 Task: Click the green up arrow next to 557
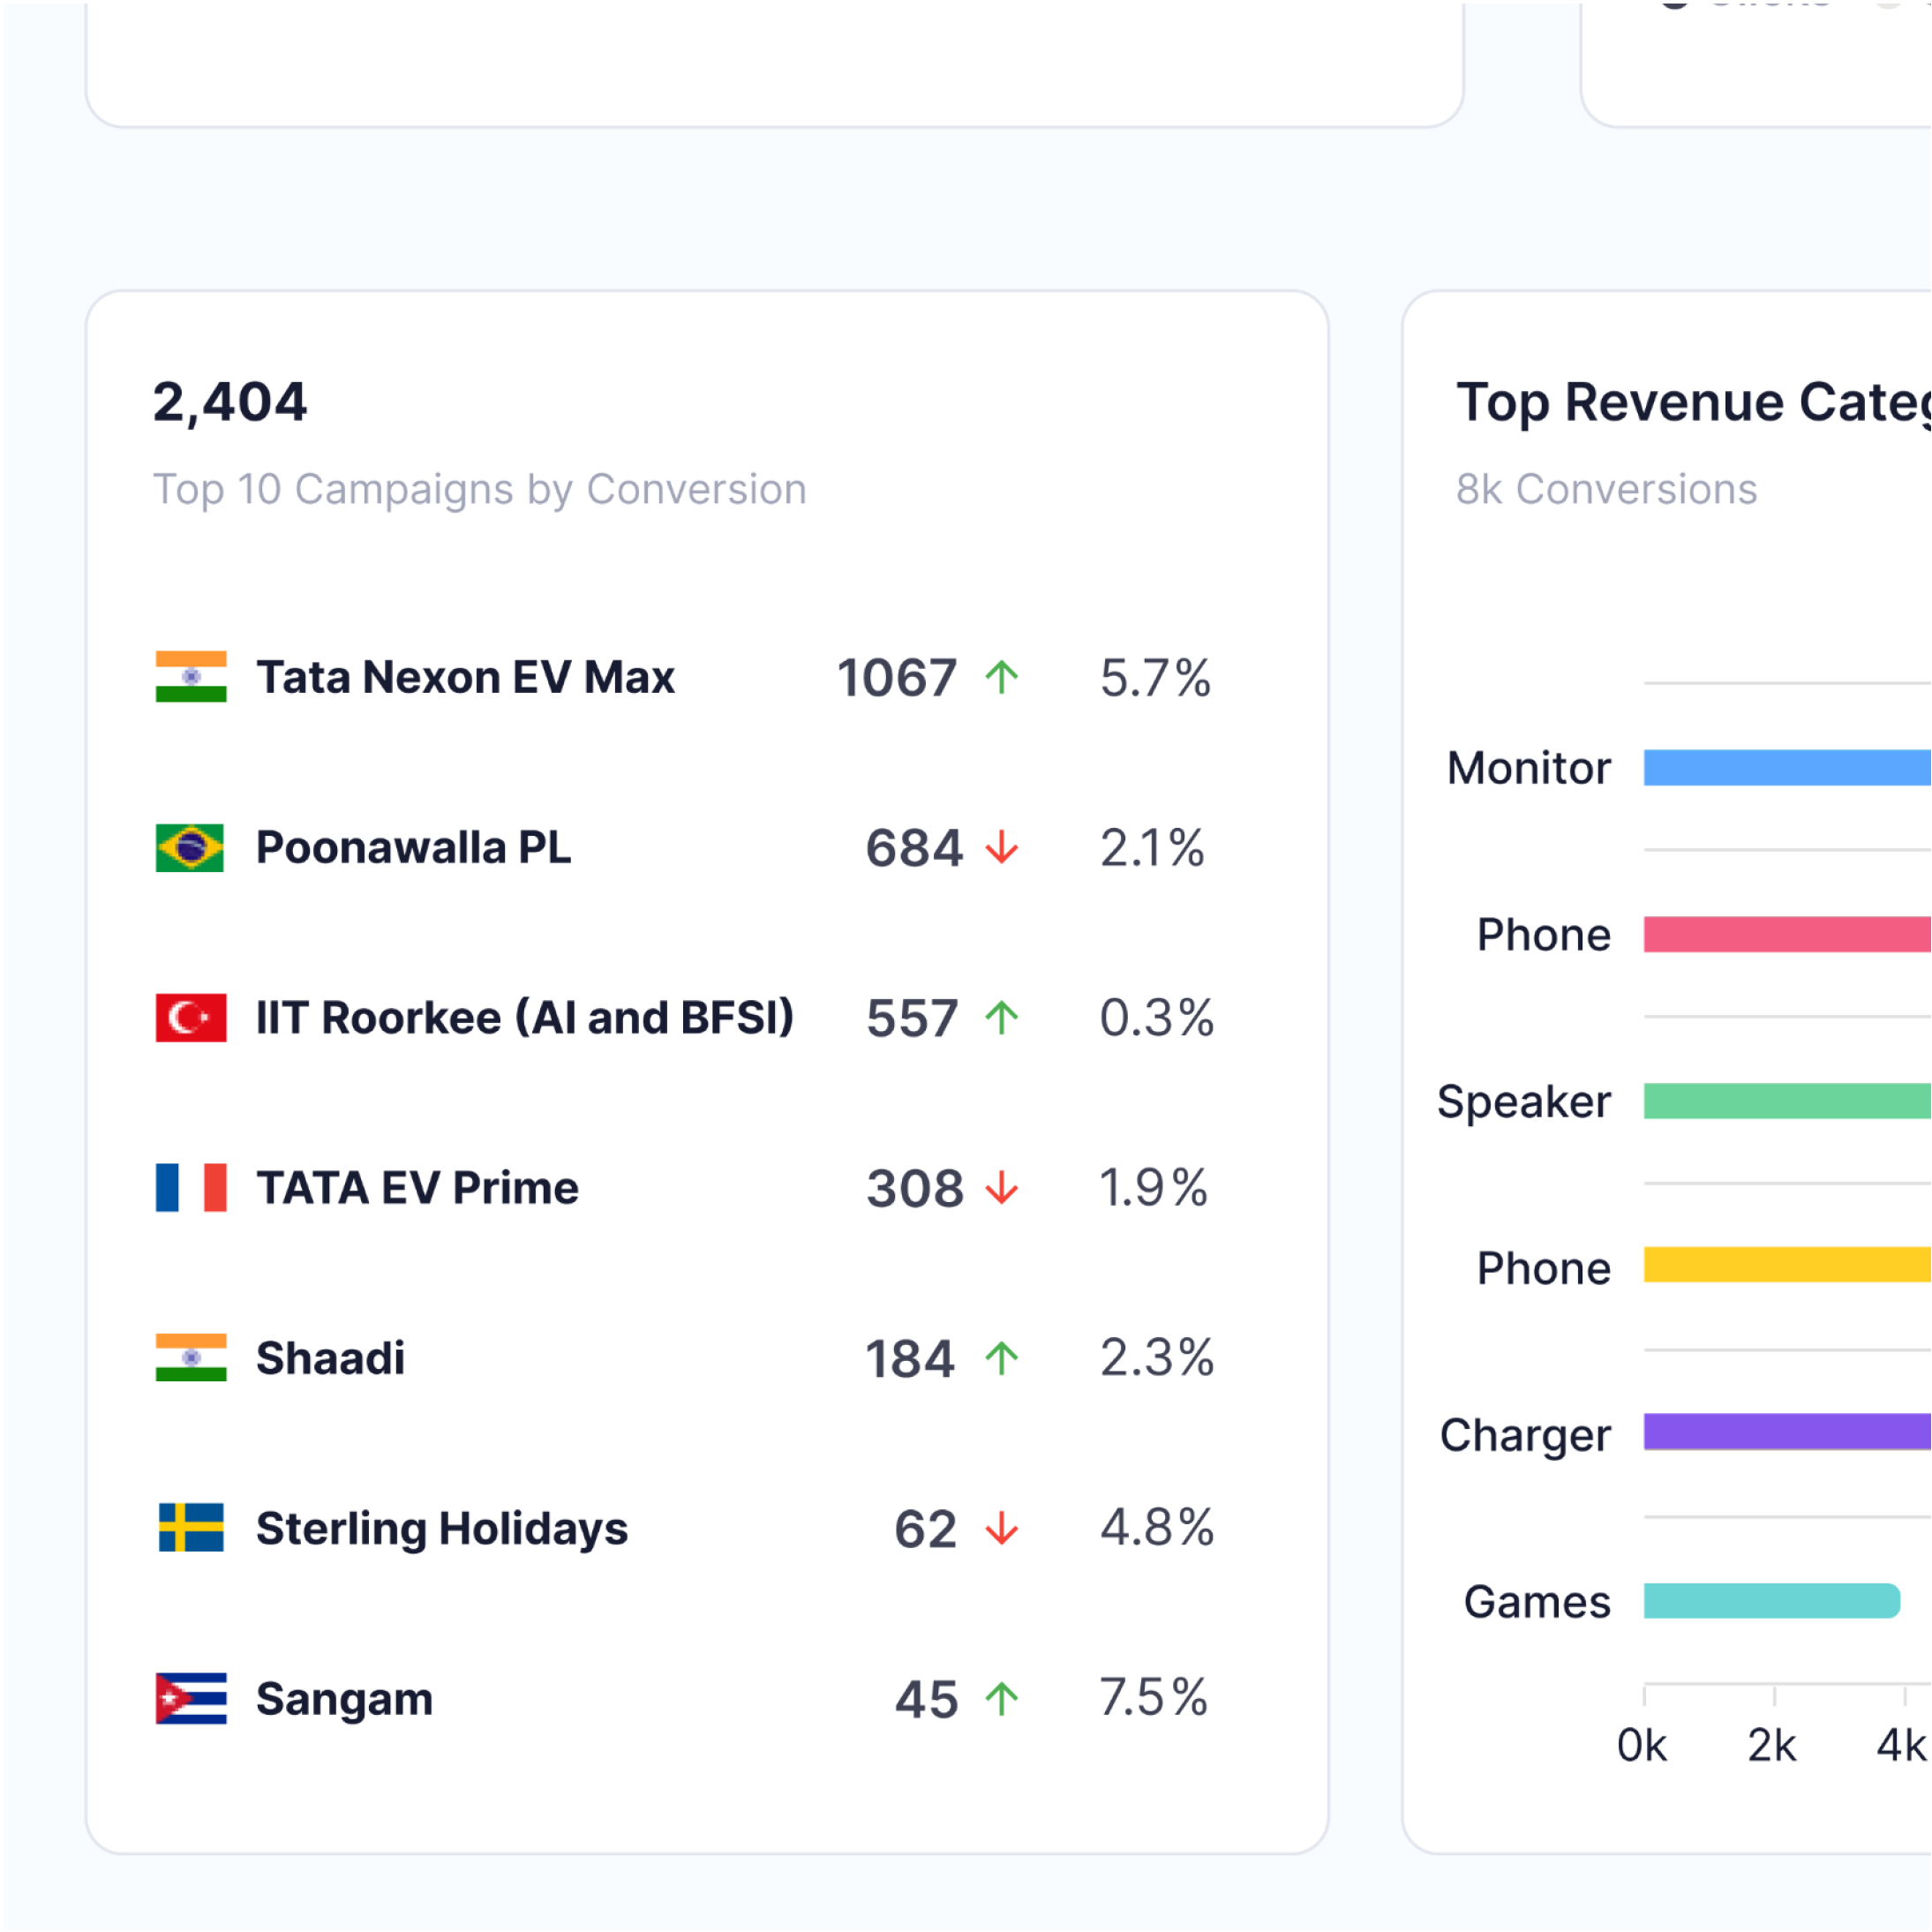click(x=1001, y=1018)
